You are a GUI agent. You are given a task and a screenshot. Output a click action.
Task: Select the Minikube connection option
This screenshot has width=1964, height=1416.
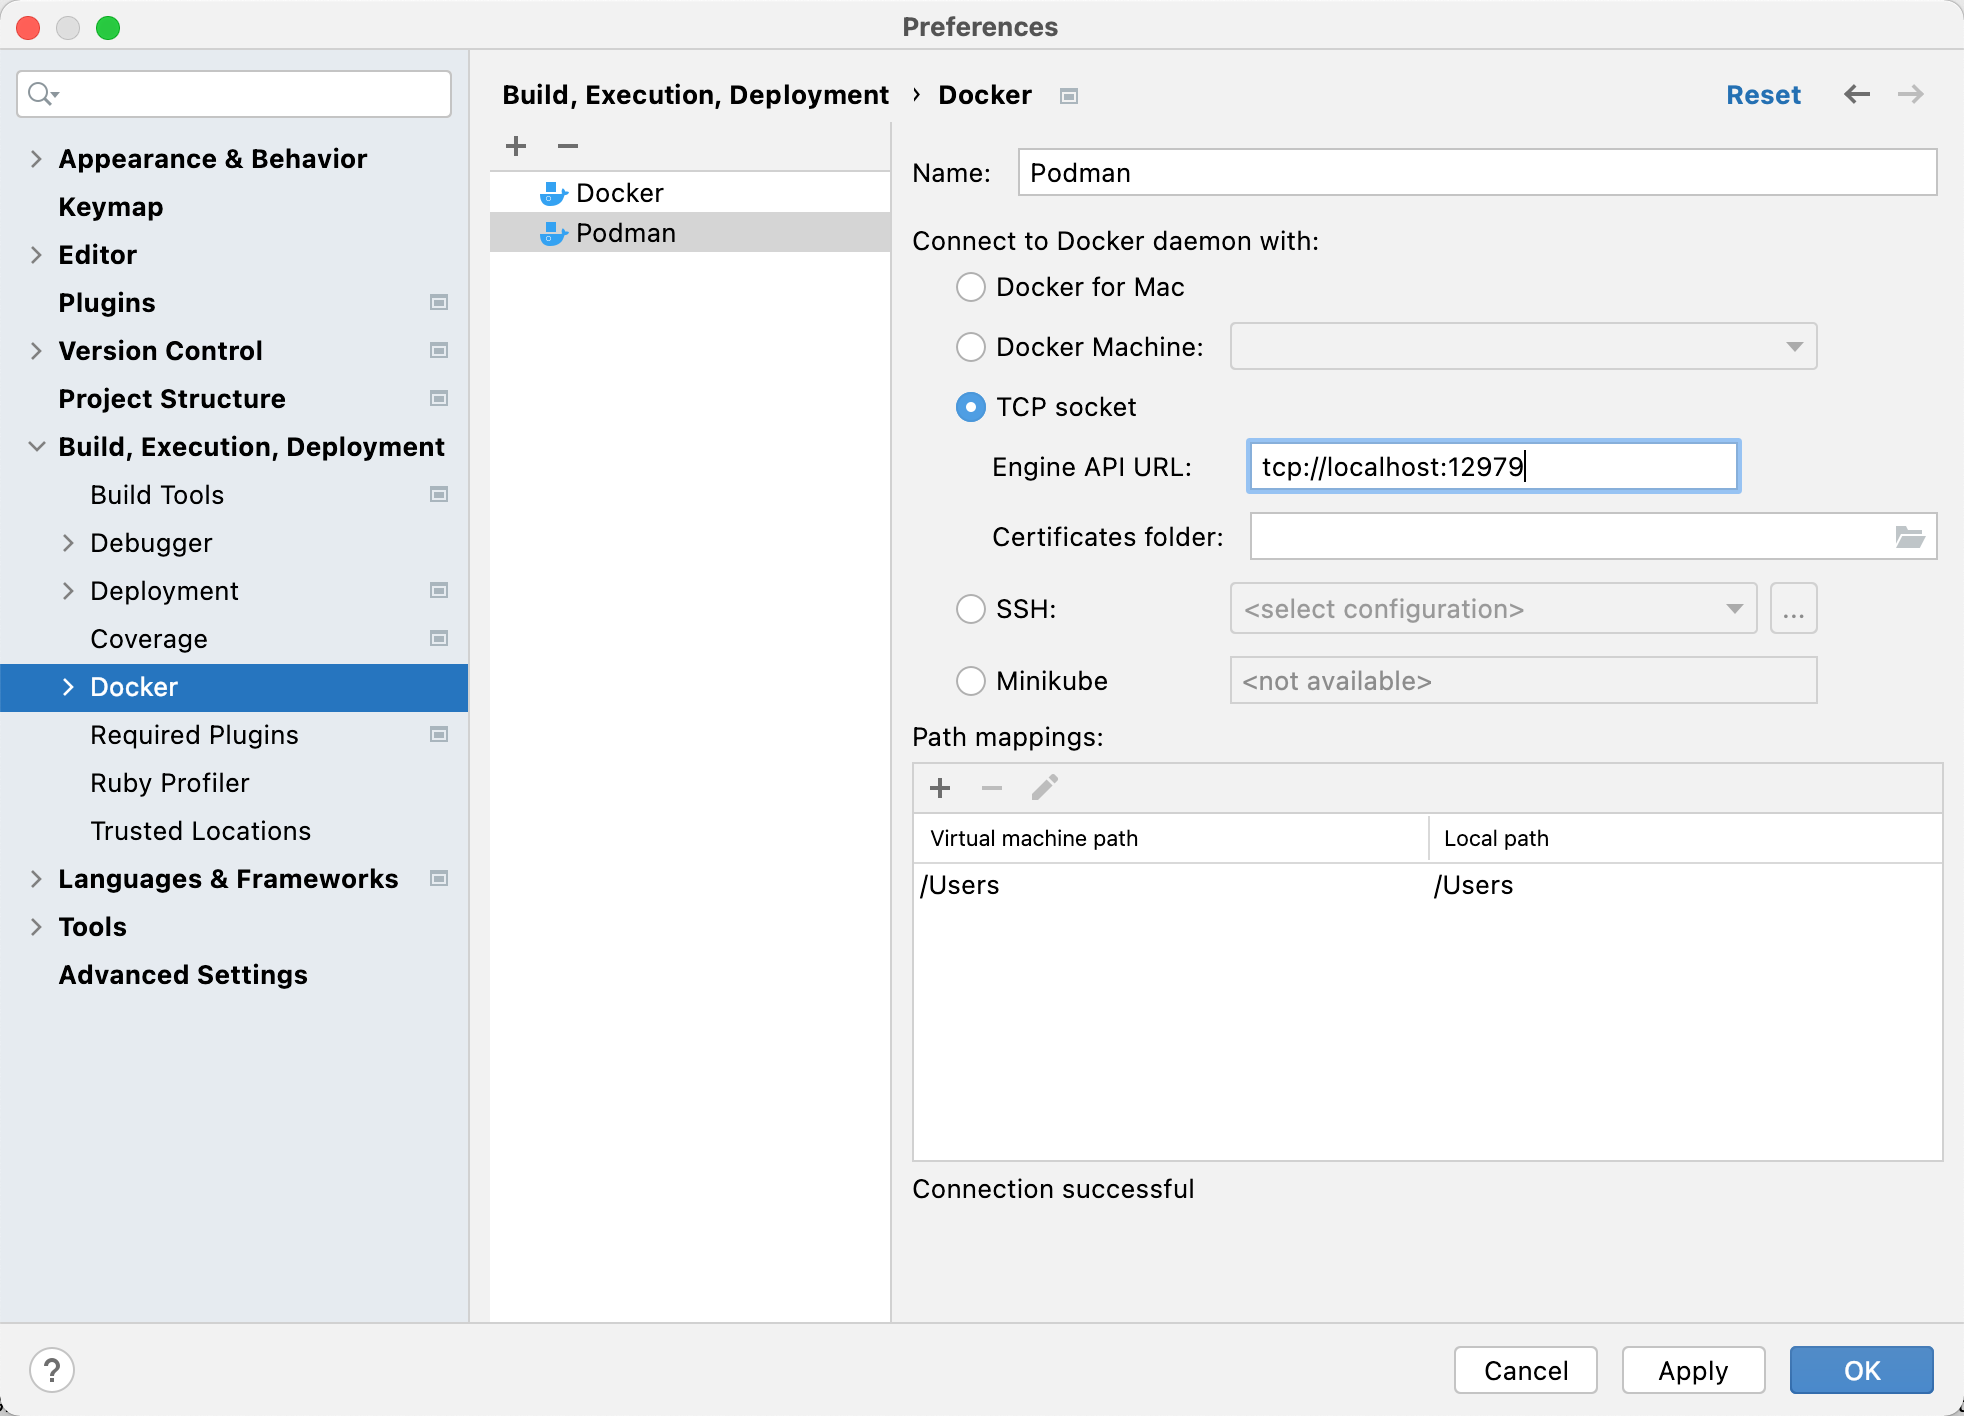point(969,680)
